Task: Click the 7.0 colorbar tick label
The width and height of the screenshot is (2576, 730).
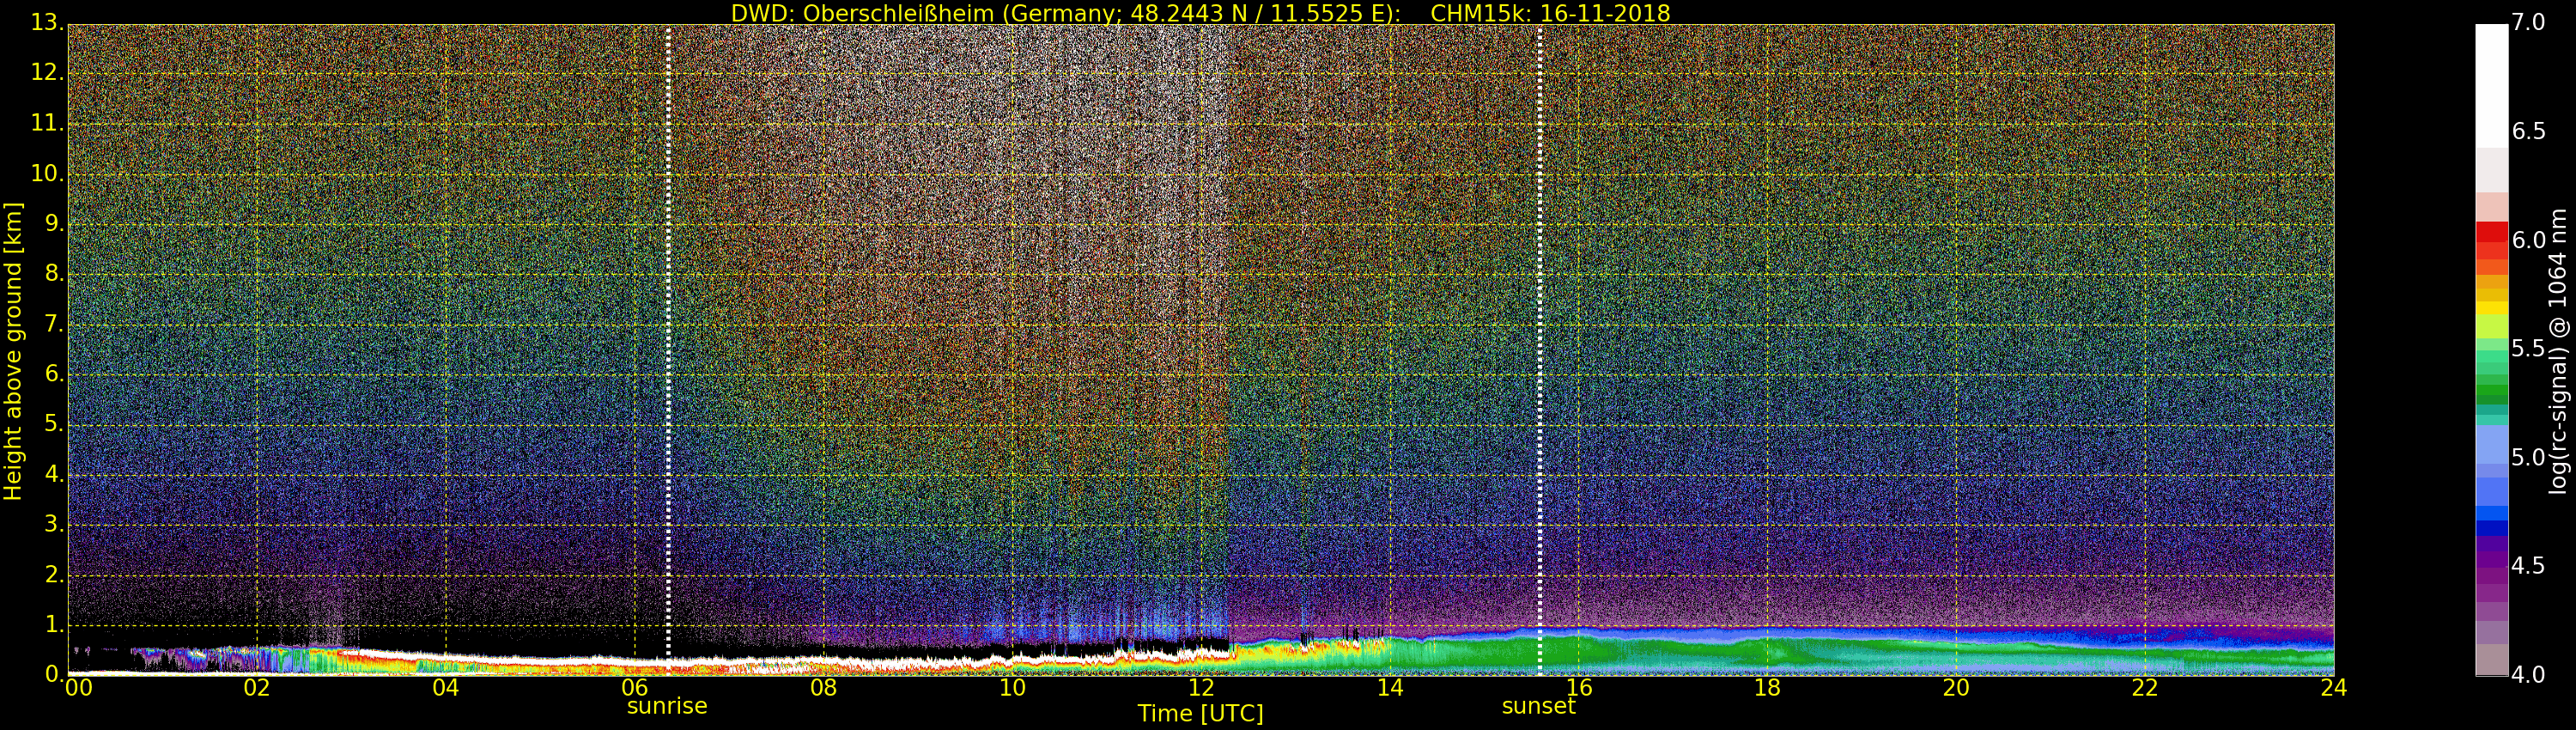Action: coord(2529,23)
